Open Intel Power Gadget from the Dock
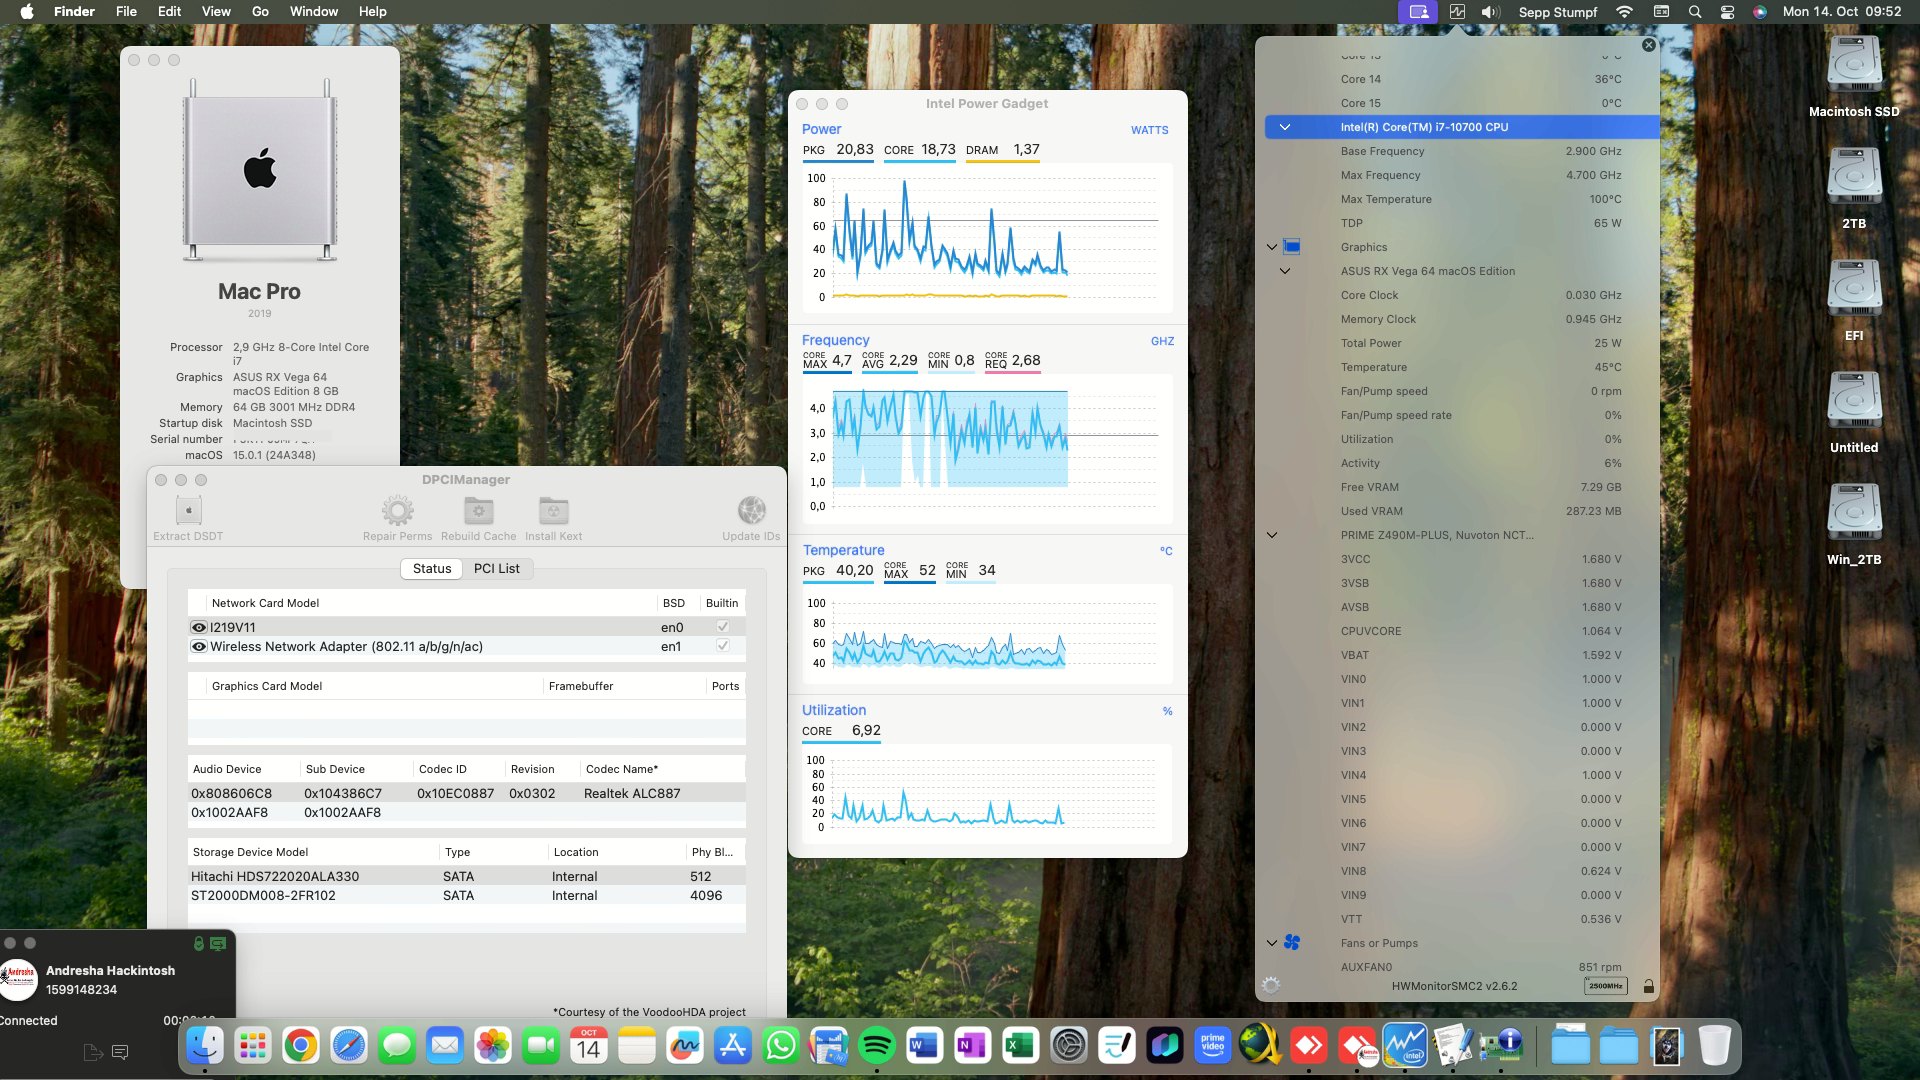1920x1080 pixels. pos(1406,1046)
